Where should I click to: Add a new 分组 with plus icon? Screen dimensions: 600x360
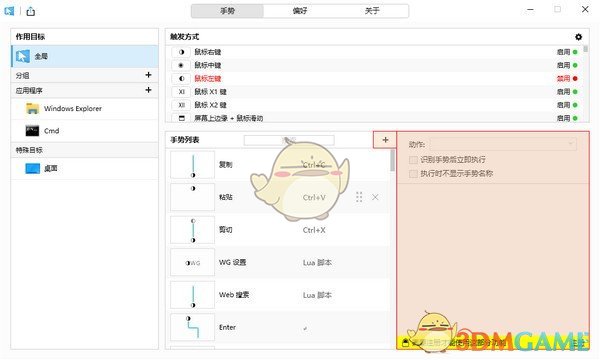(148, 75)
